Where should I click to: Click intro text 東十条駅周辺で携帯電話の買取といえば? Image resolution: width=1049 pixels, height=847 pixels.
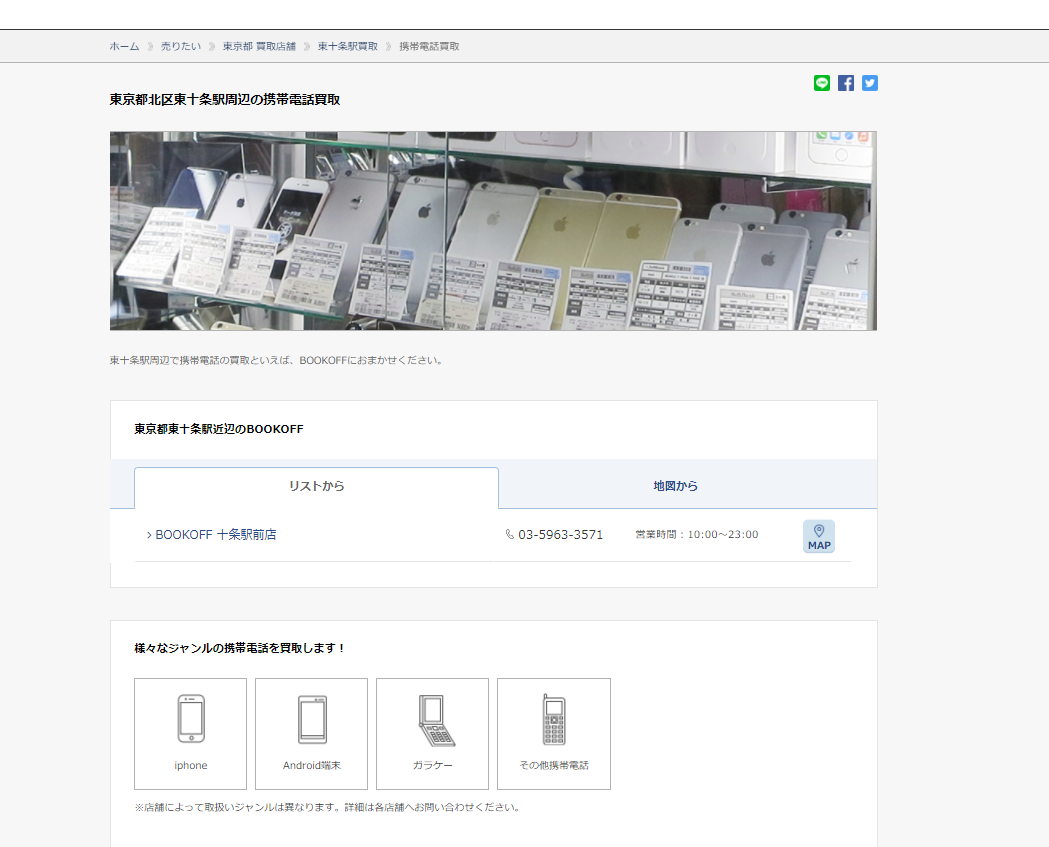click(x=276, y=360)
